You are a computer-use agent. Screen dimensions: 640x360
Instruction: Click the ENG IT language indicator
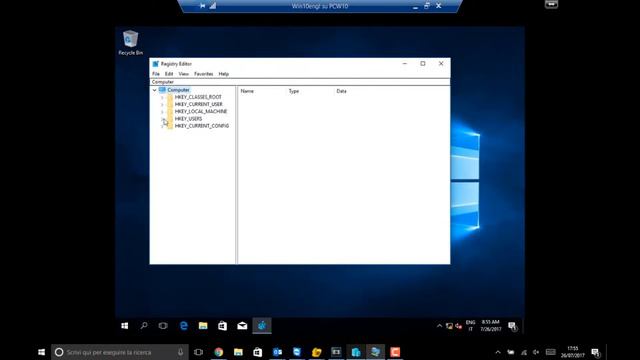pos(470,326)
